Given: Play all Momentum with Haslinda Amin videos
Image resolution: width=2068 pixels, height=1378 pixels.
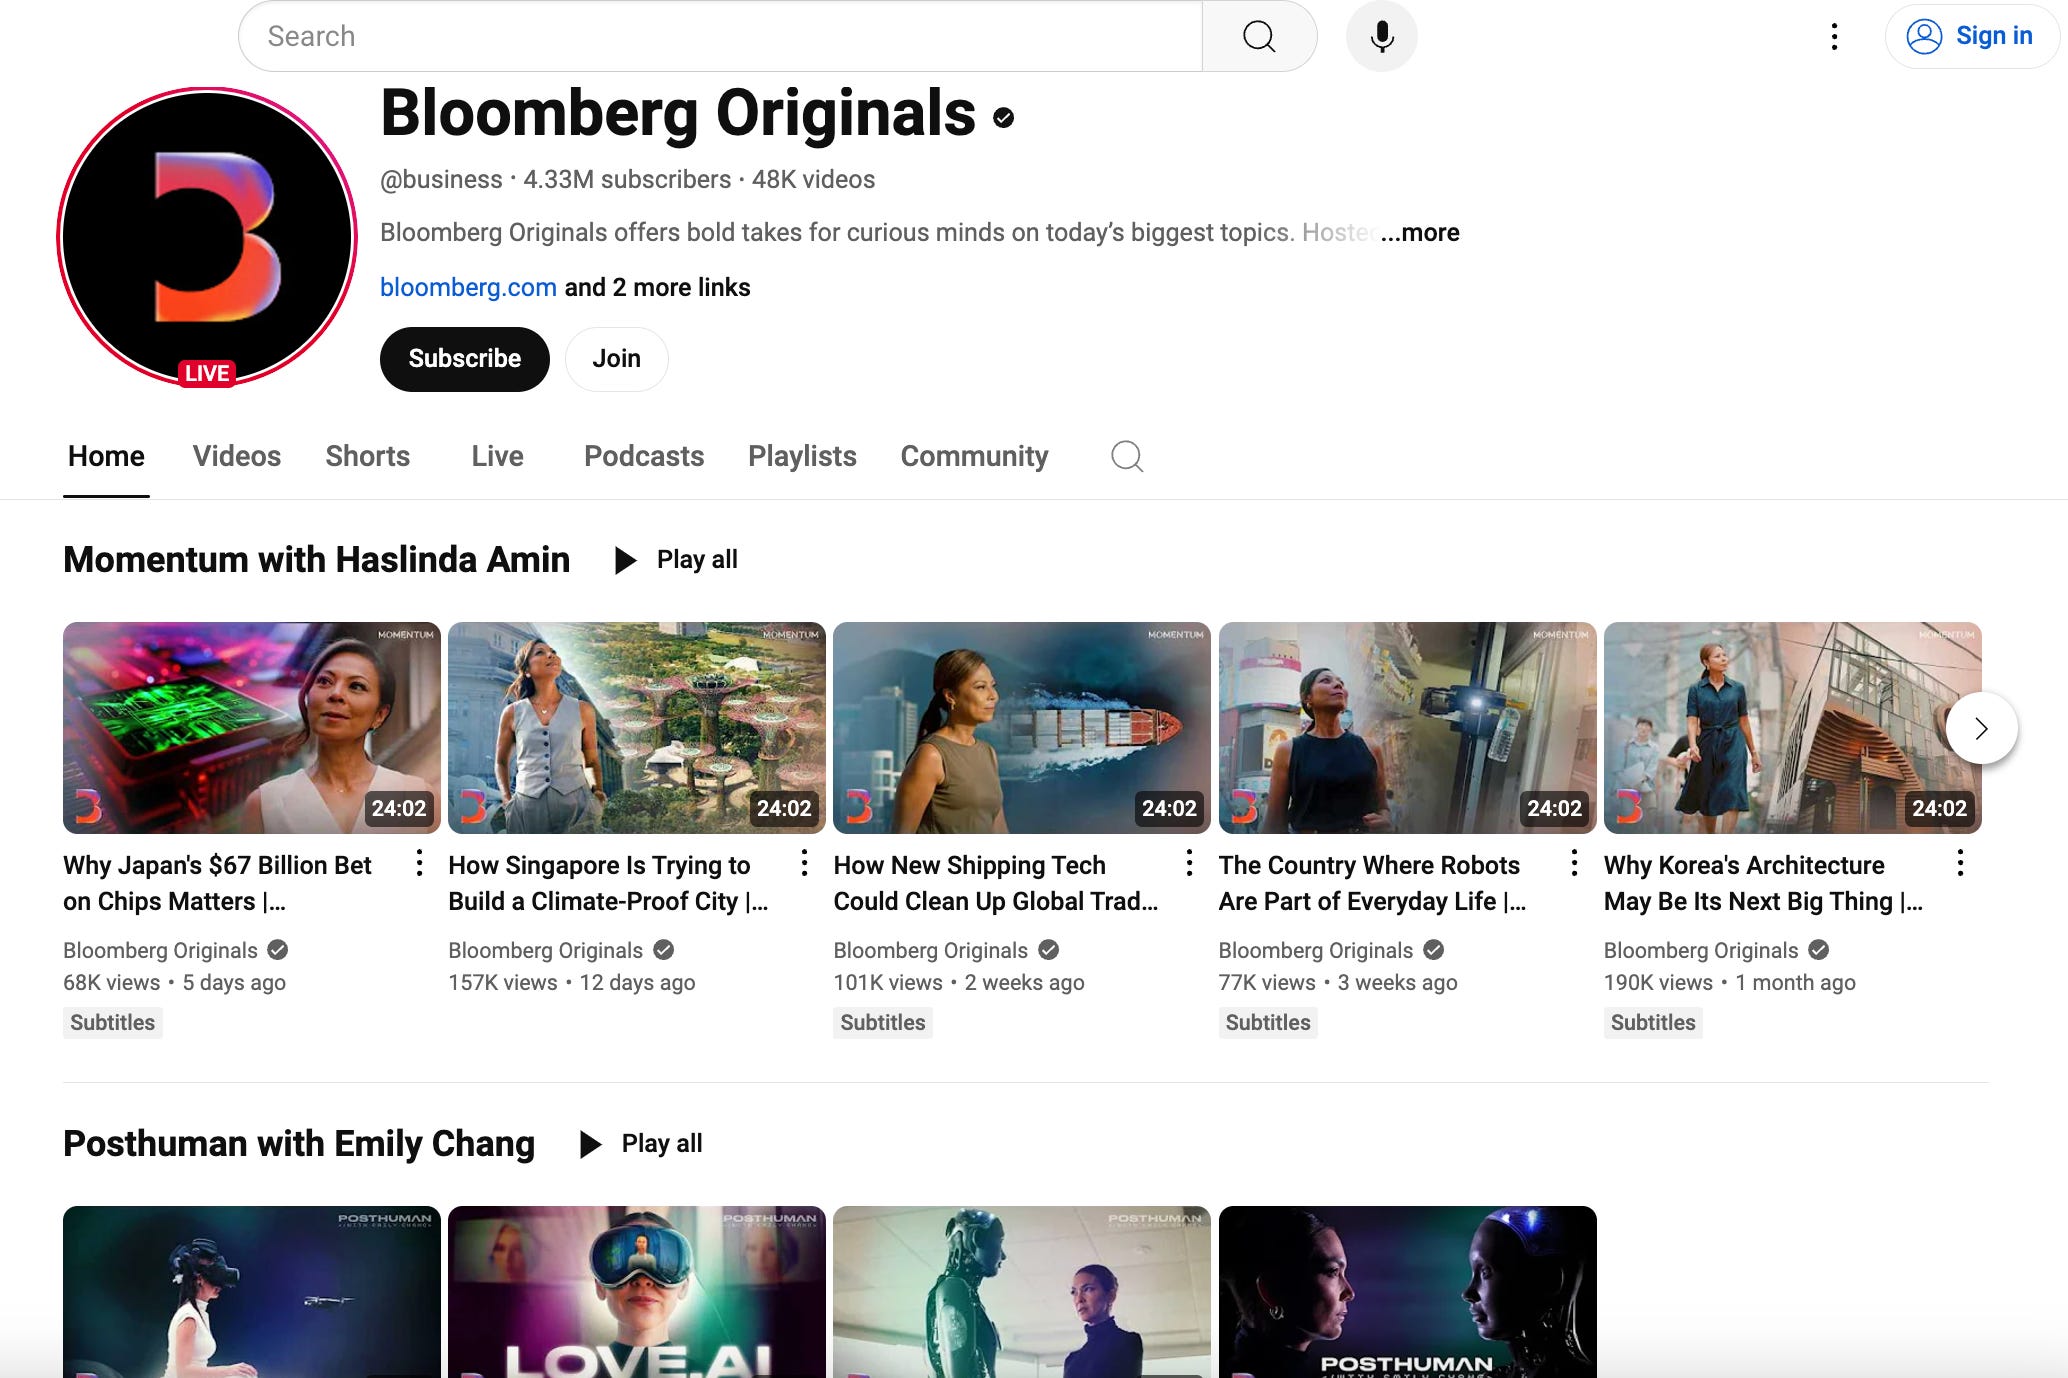Looking at the screenshot, I should tap(677, 560).
